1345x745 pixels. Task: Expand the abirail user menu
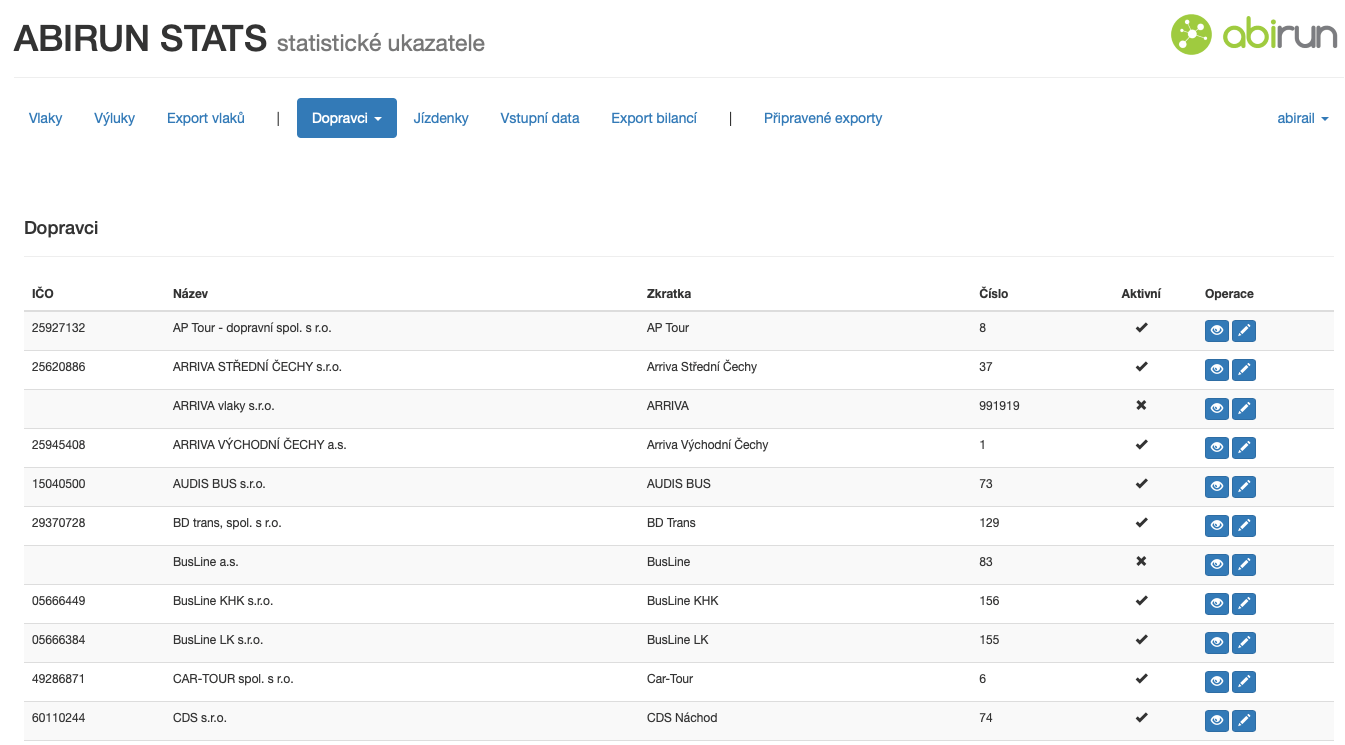point(1303,118)
